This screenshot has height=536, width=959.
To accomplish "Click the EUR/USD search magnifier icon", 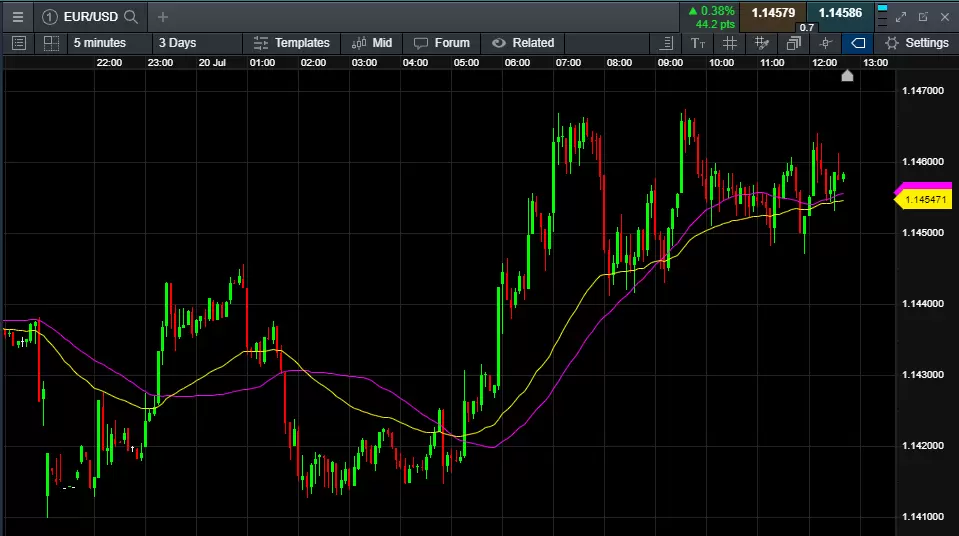I will pyautogui.click(x=130, y=17).
